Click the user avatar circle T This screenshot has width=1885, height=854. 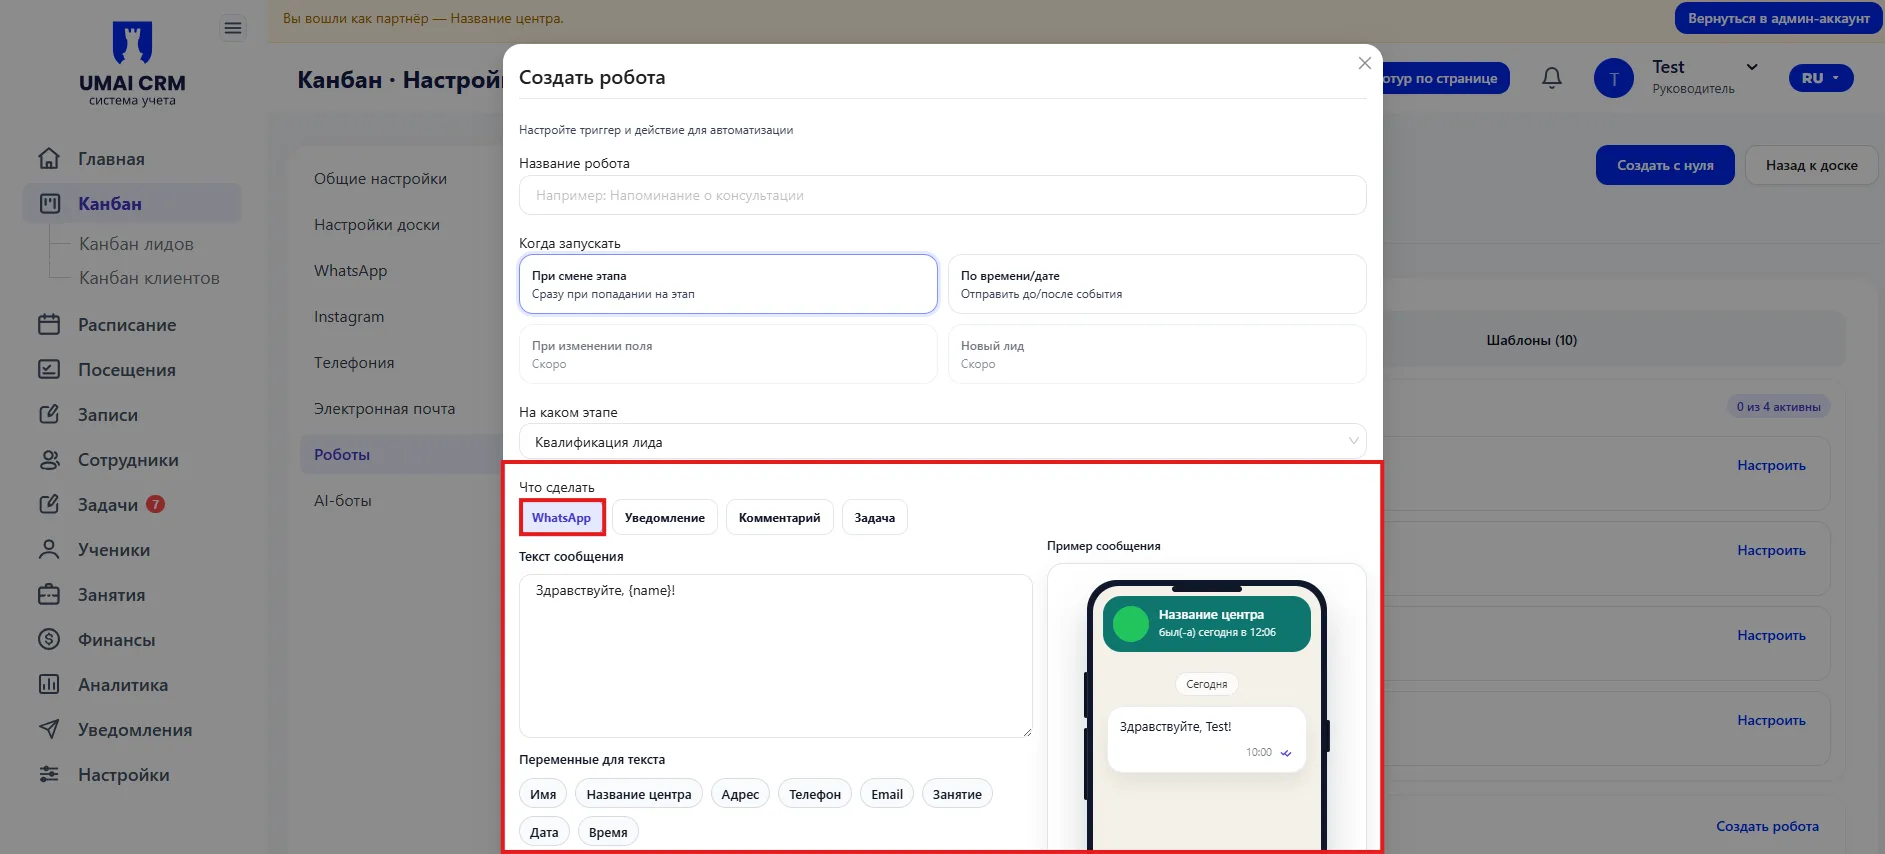point(1614,78)
